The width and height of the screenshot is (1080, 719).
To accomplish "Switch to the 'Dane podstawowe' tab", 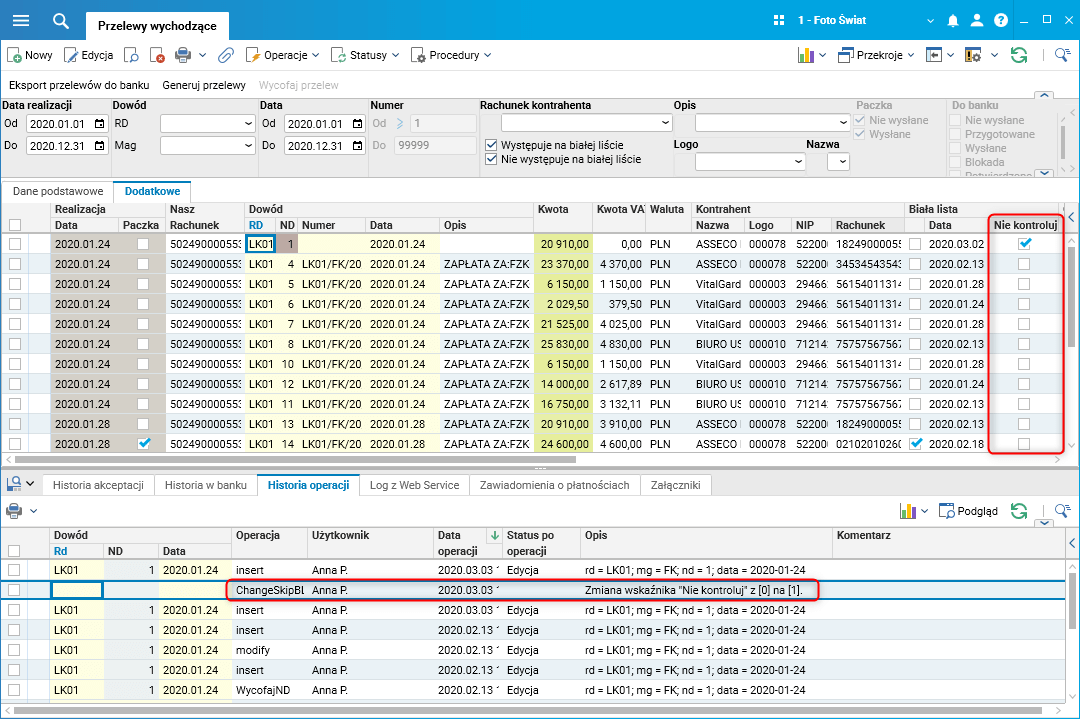I will (x=57, y=190).
